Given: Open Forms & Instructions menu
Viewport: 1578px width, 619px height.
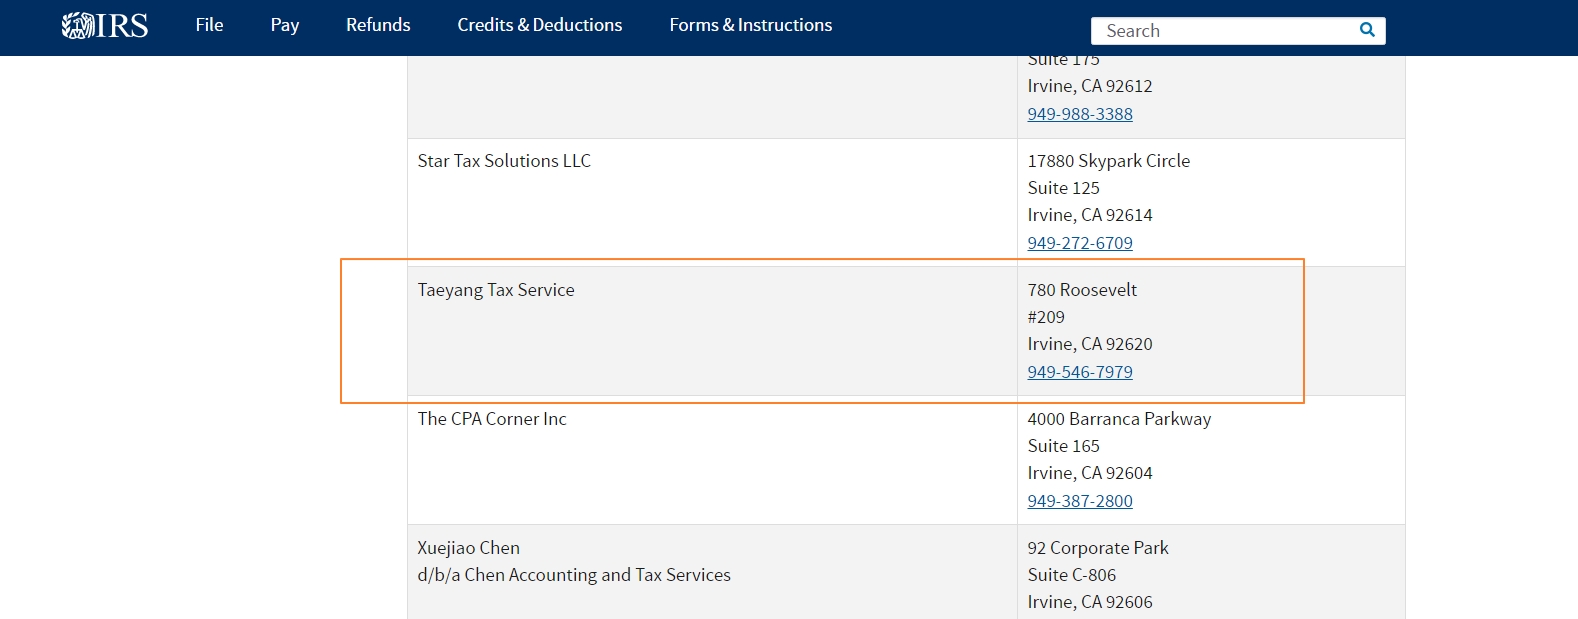Looking at the screenshot, I should point(751,25).
